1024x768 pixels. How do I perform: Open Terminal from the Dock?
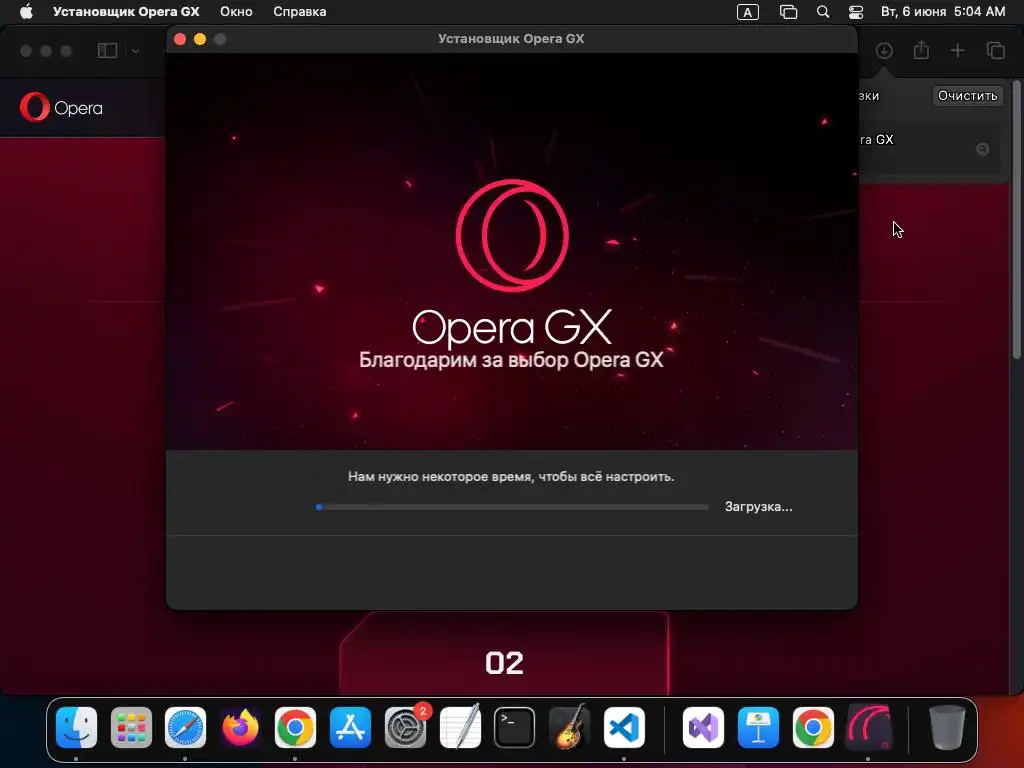515,728
